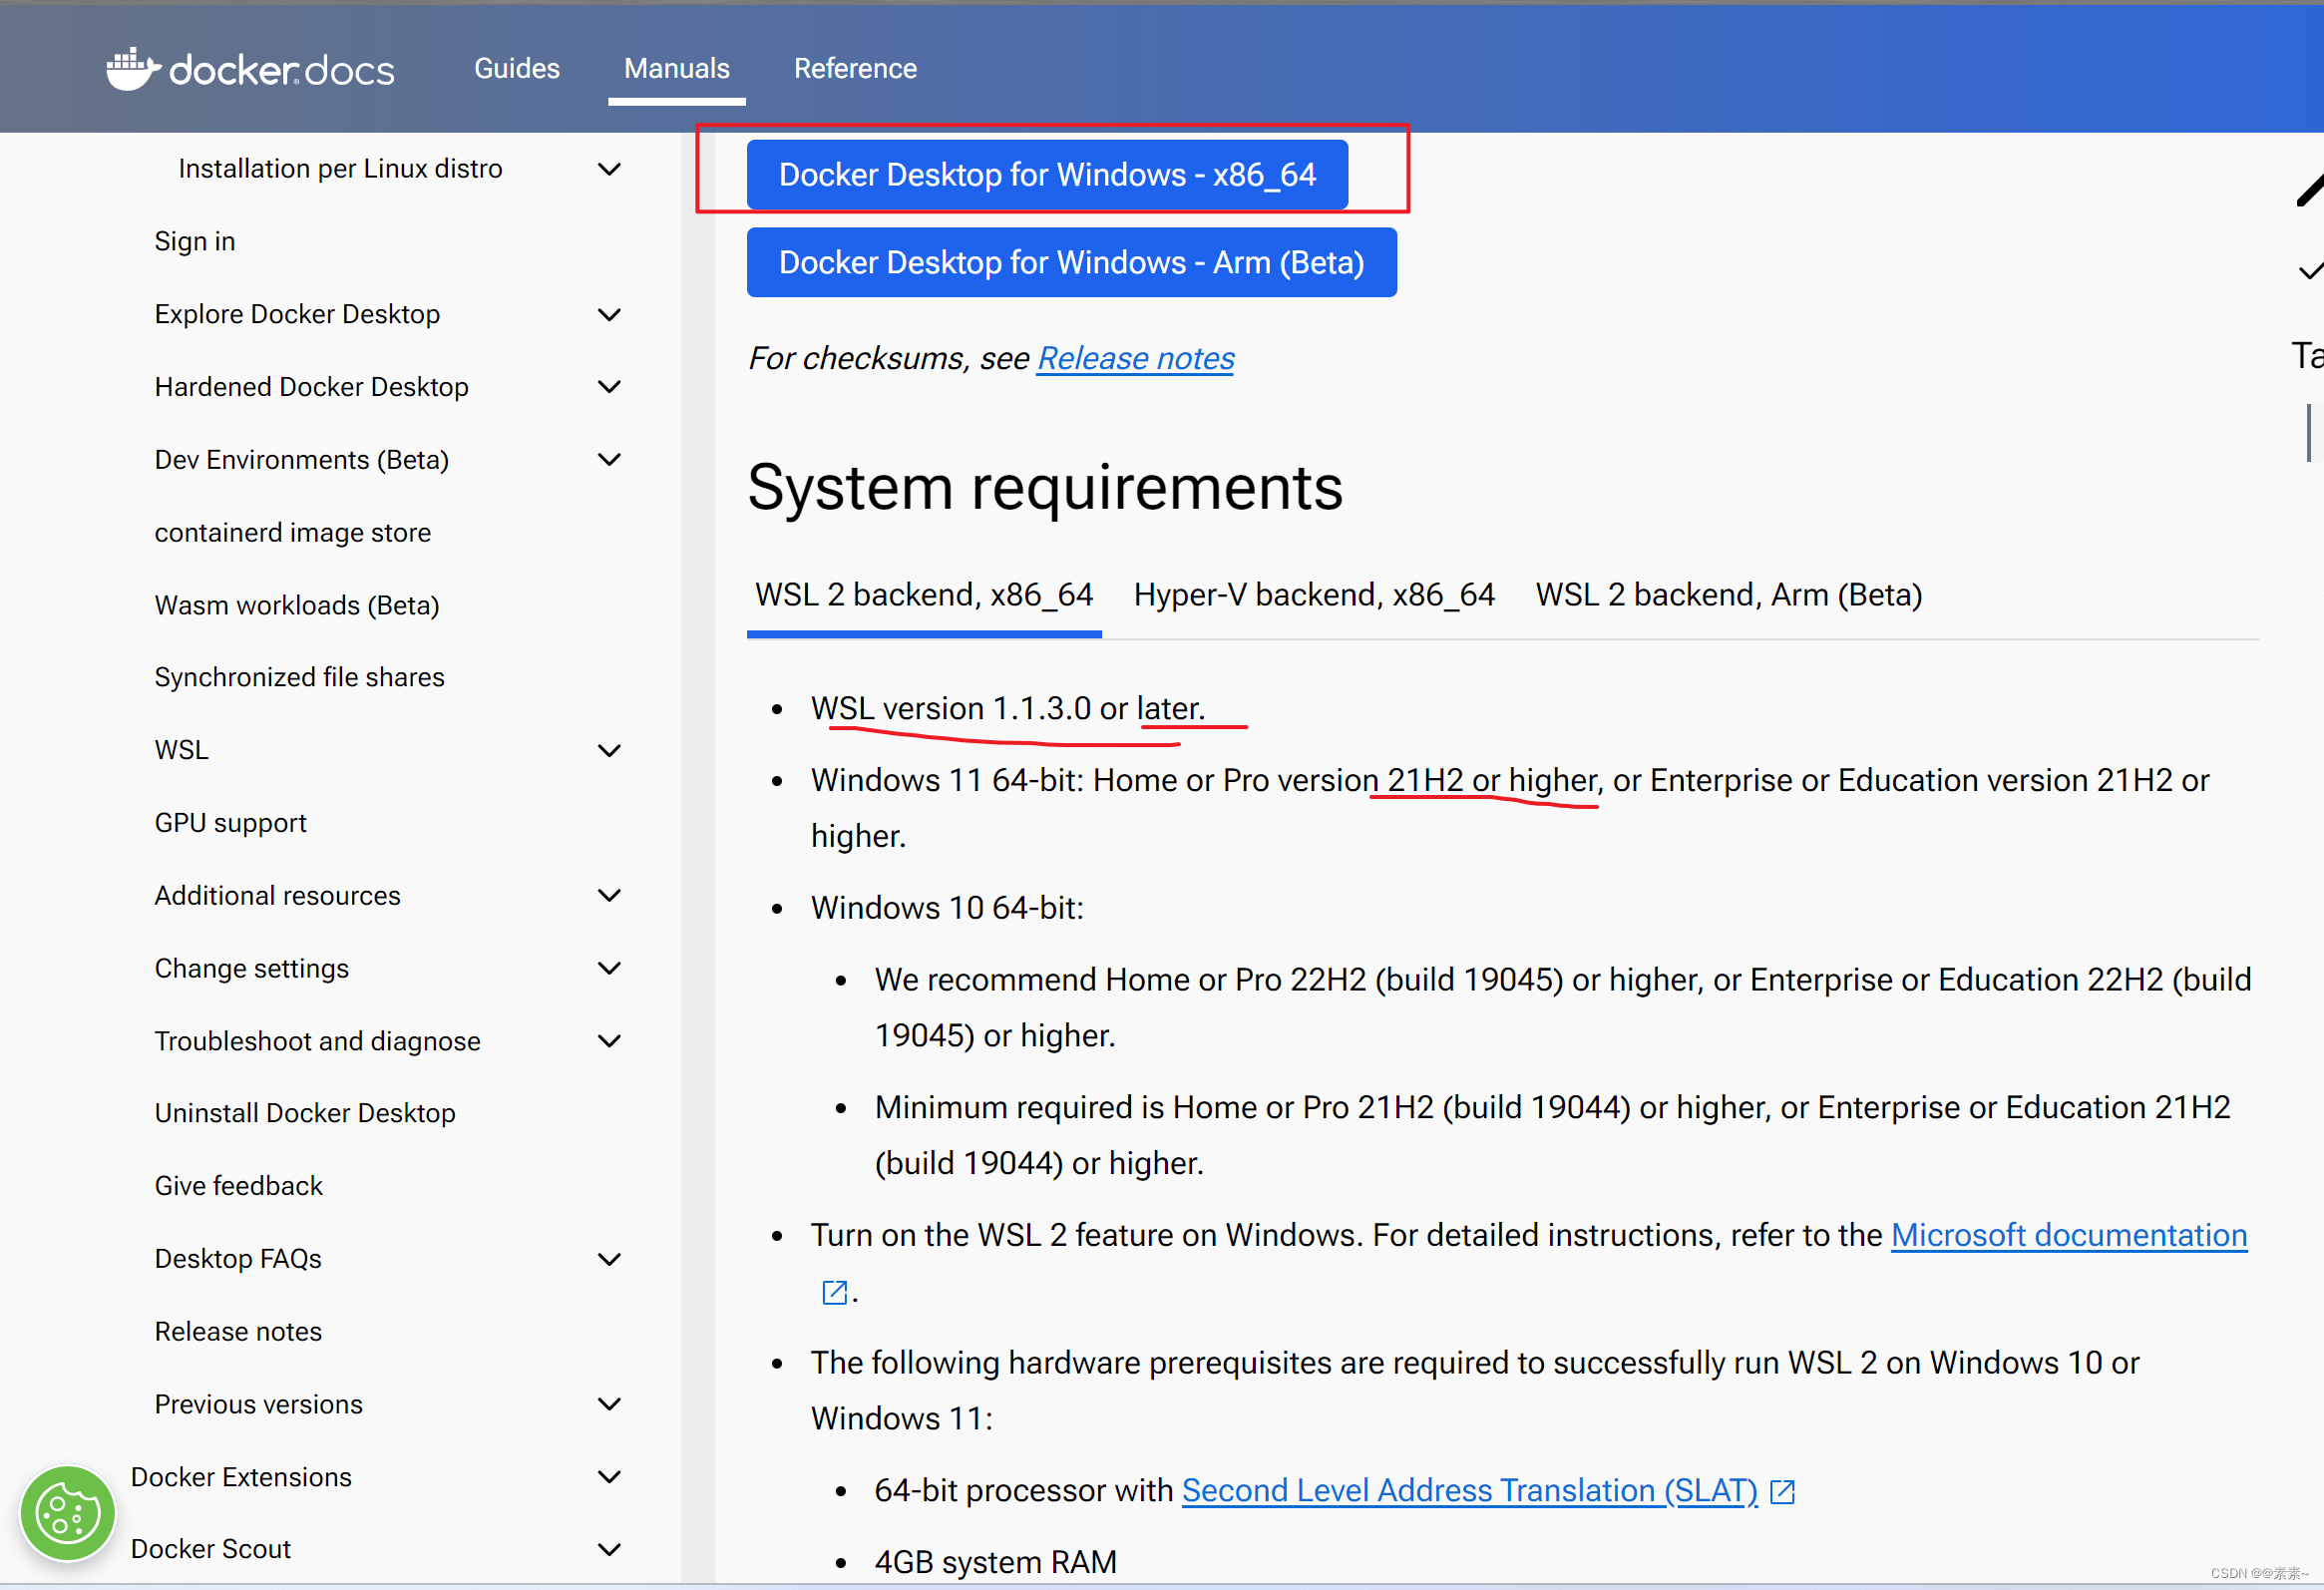This screenshot has height=1590, width=2324.
Task: Expand the Troubleshoot and diagnose chevron
Action: point(609,1041)
